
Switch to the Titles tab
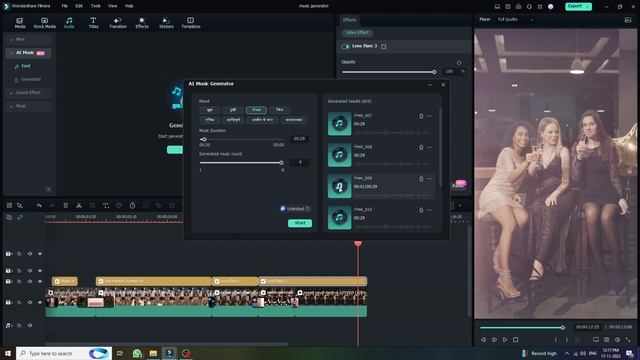[x=93, y=23]
